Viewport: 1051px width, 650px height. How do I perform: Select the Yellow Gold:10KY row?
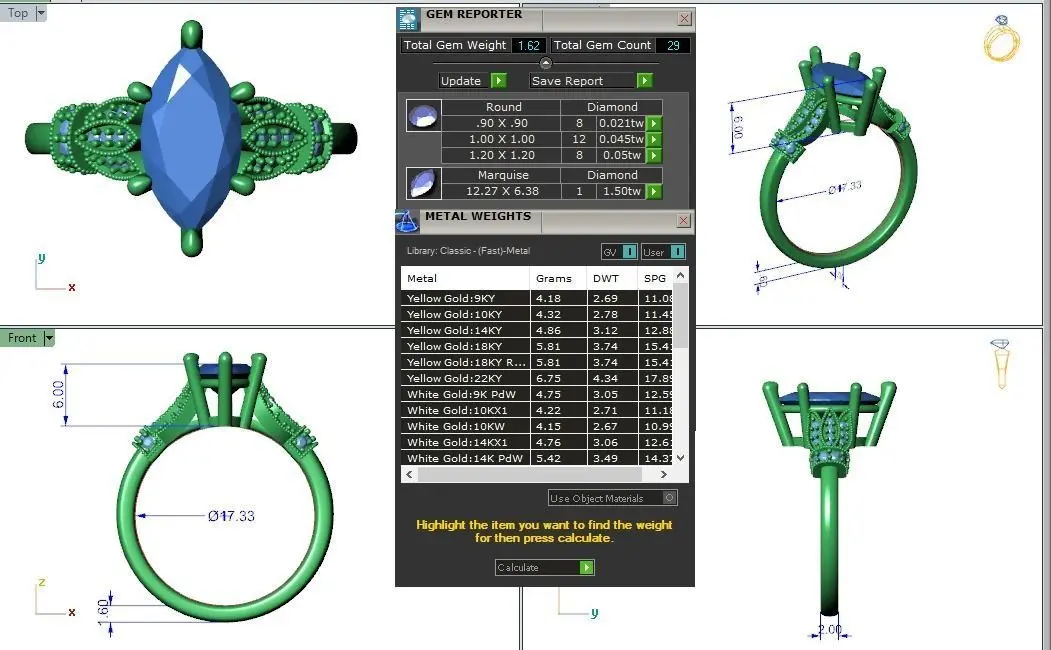point(537,314)
